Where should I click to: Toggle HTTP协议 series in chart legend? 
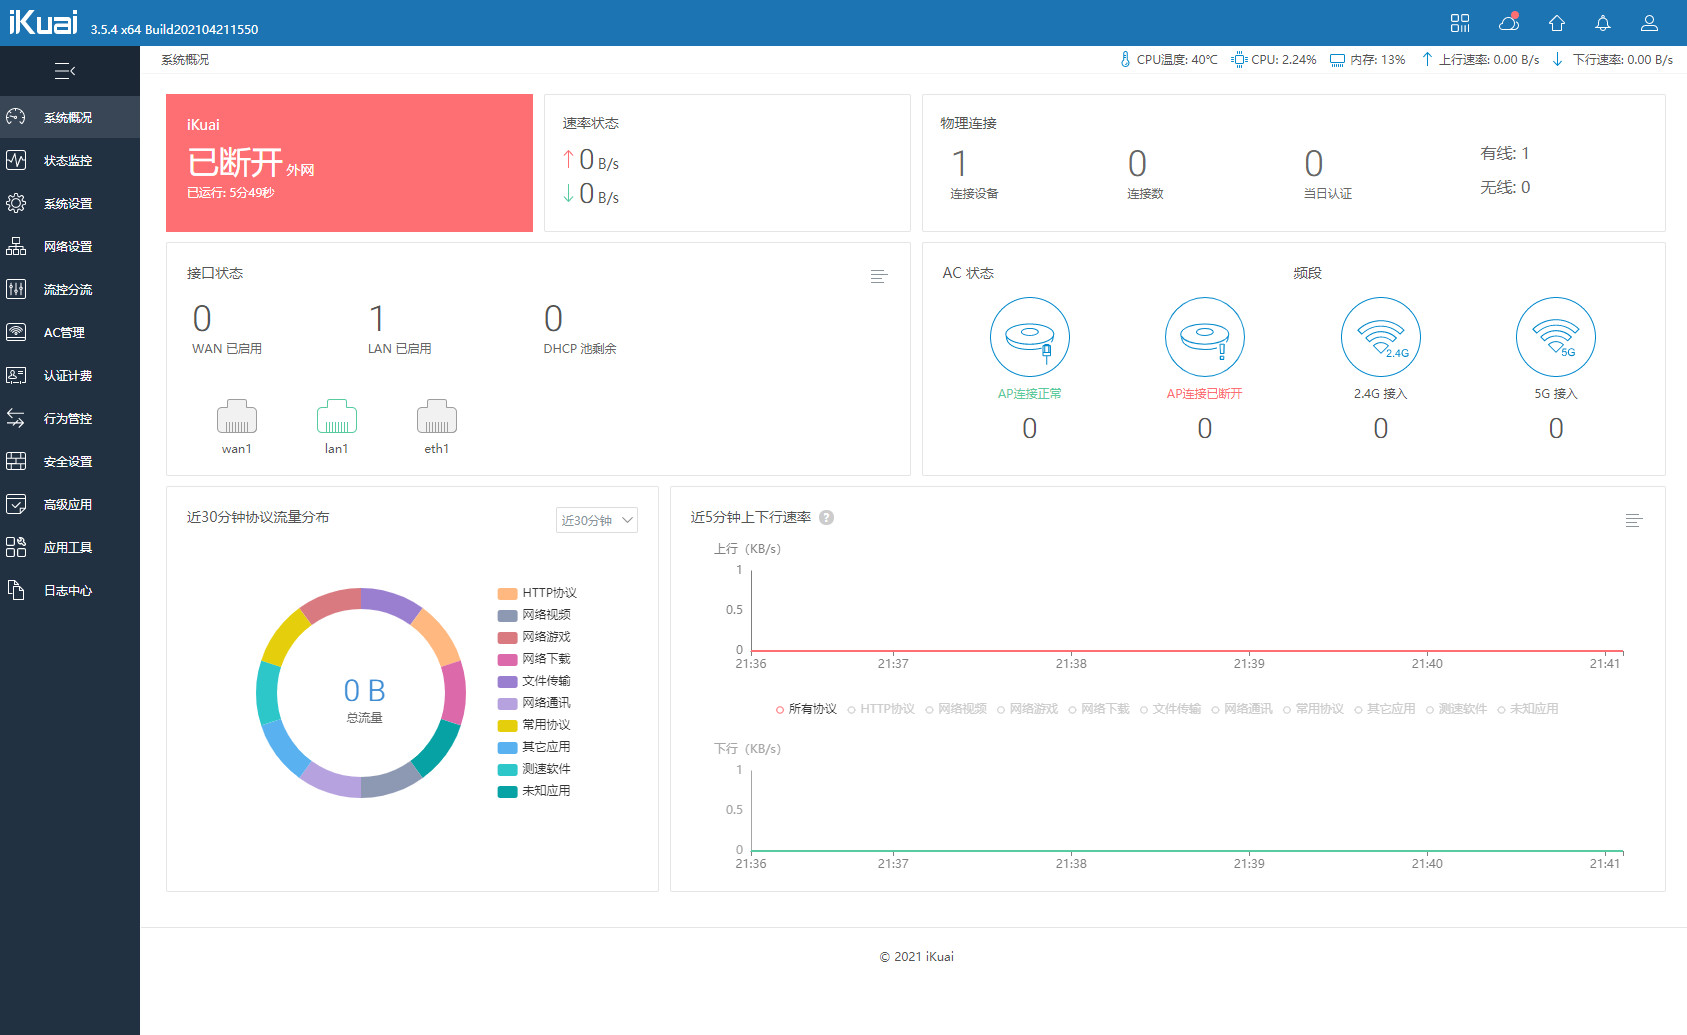[x=881, y=709]
